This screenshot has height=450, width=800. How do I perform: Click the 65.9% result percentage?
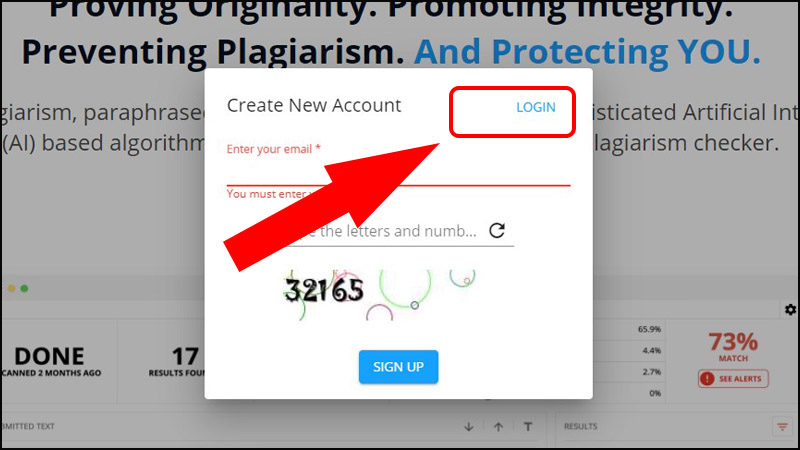click(649, 329)
